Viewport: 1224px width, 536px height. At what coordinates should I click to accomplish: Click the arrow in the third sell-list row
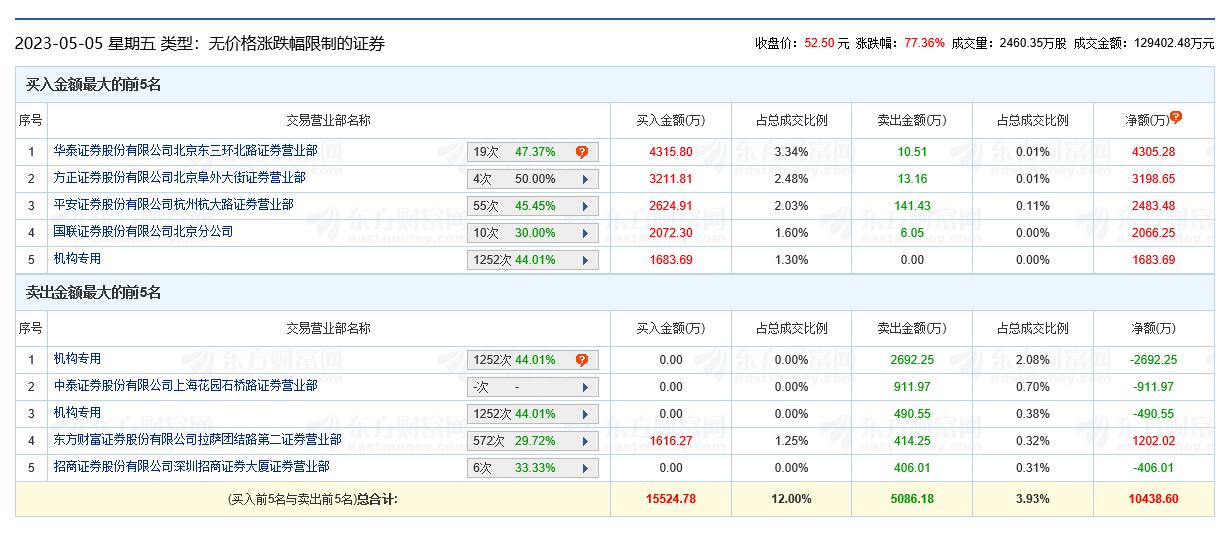[x=583, y=414]
